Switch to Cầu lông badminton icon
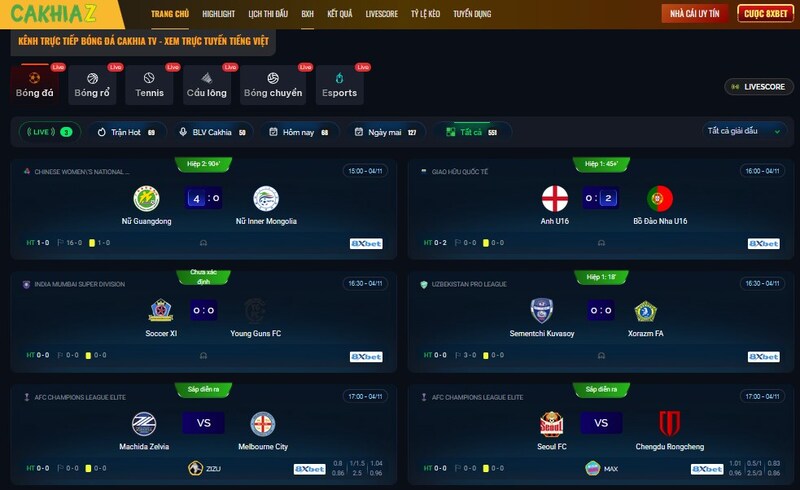Screen dimensions: 800x490 206,78
